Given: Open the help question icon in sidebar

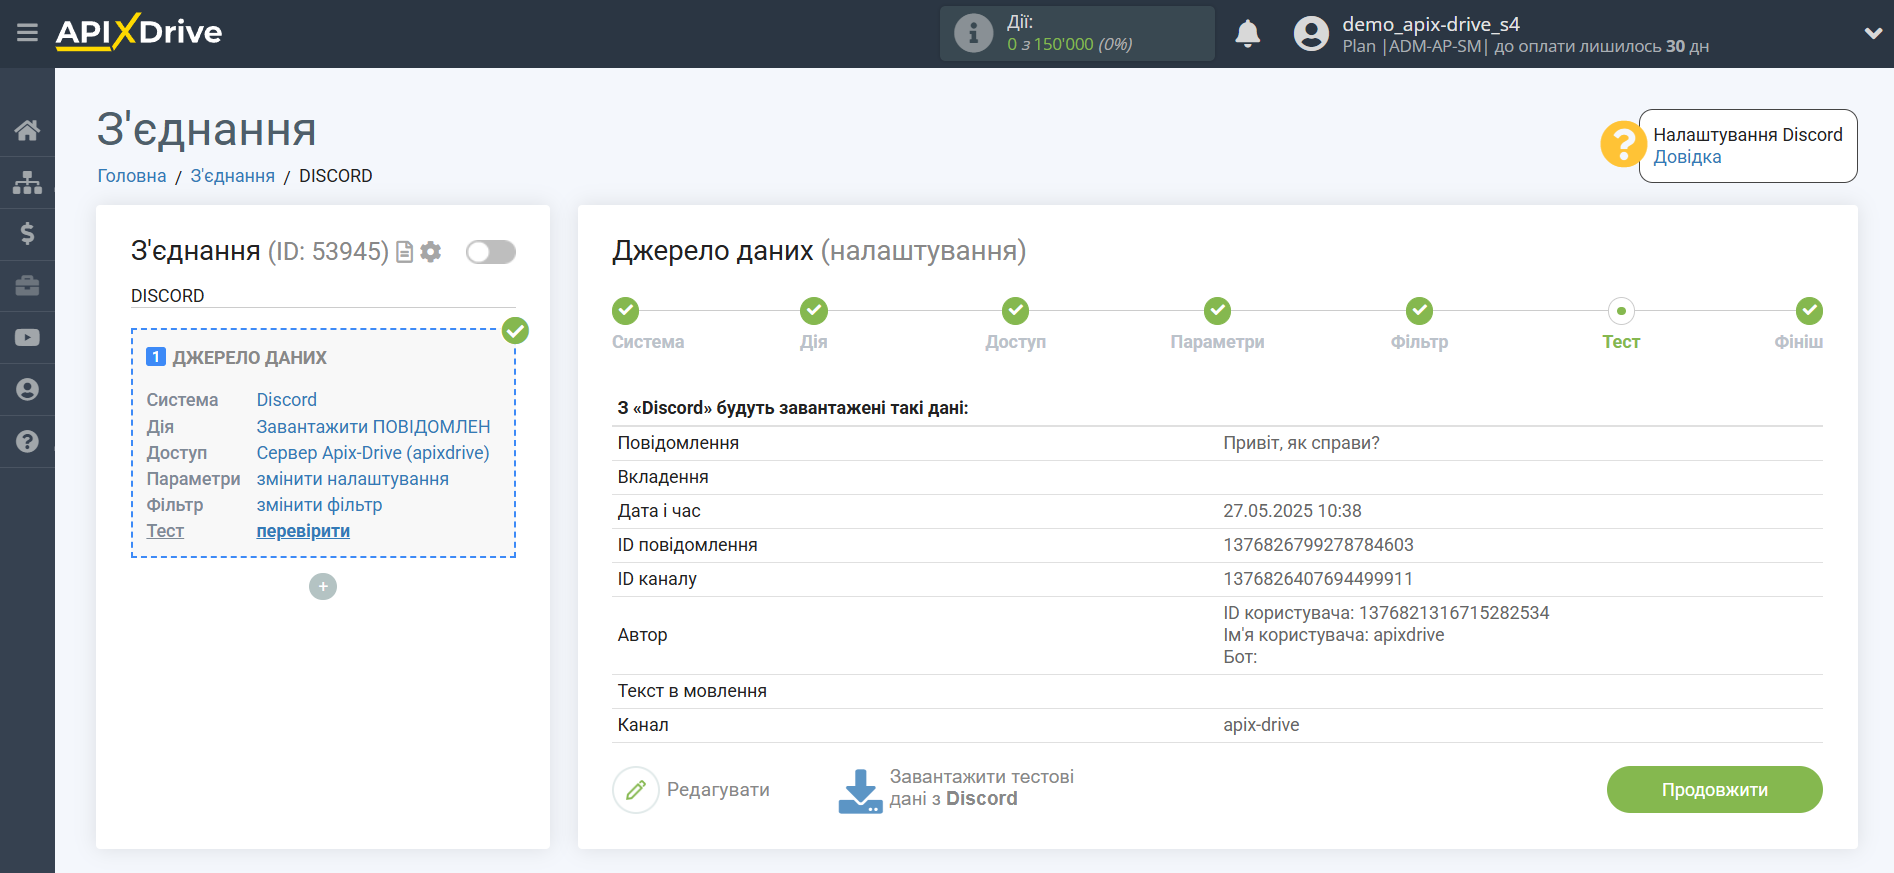Looking at the screenshot, I should click(27, 441).
